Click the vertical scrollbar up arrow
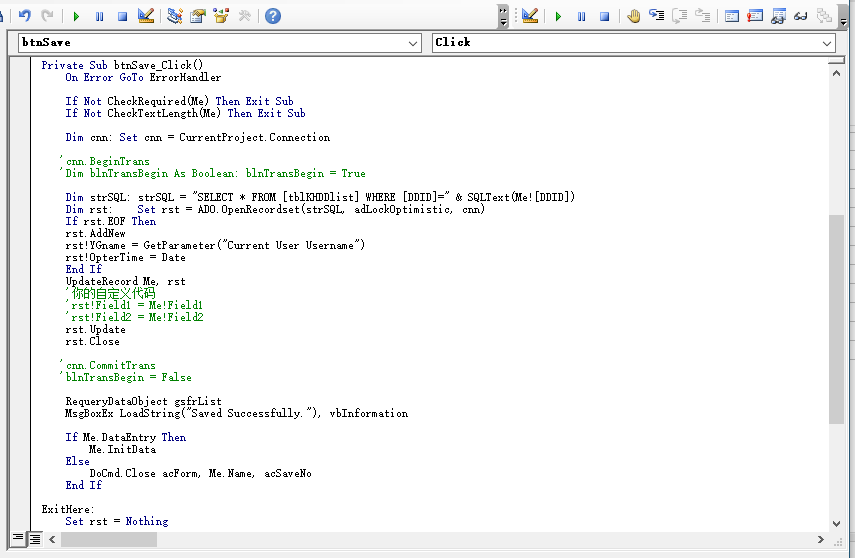Image resolution: width=855 pixels, height=558 pixels. (x=836, y=73)
